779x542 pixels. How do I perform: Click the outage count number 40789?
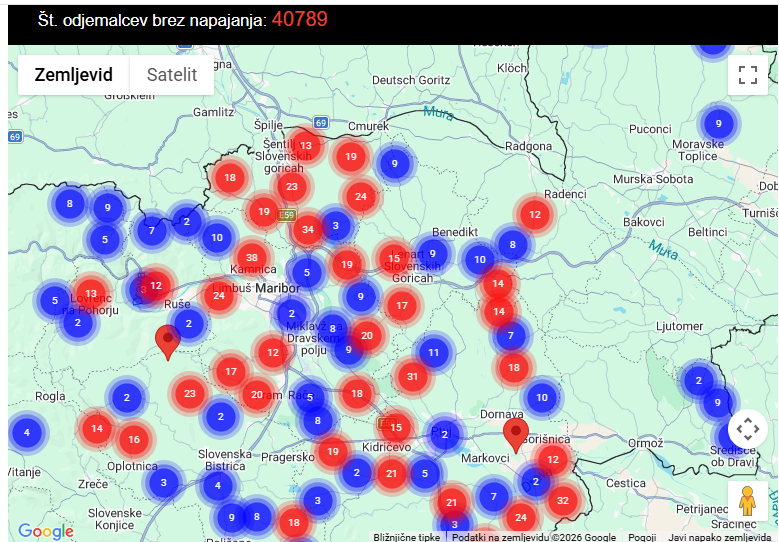tap(299, 19)
